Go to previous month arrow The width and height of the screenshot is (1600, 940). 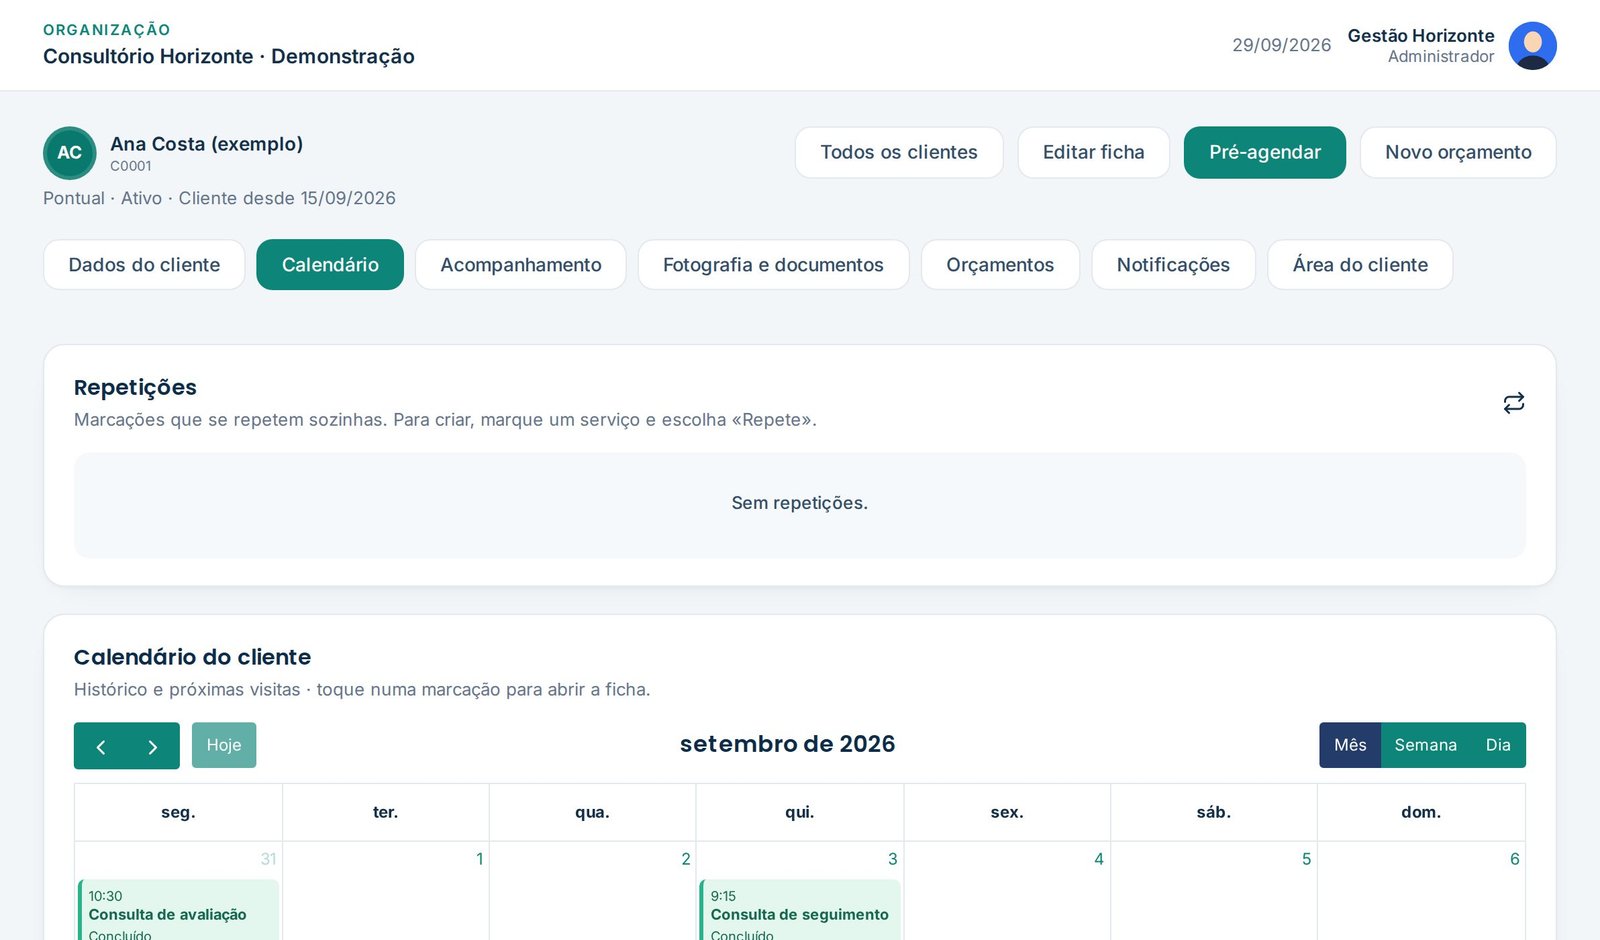click(x=100, y=746)
